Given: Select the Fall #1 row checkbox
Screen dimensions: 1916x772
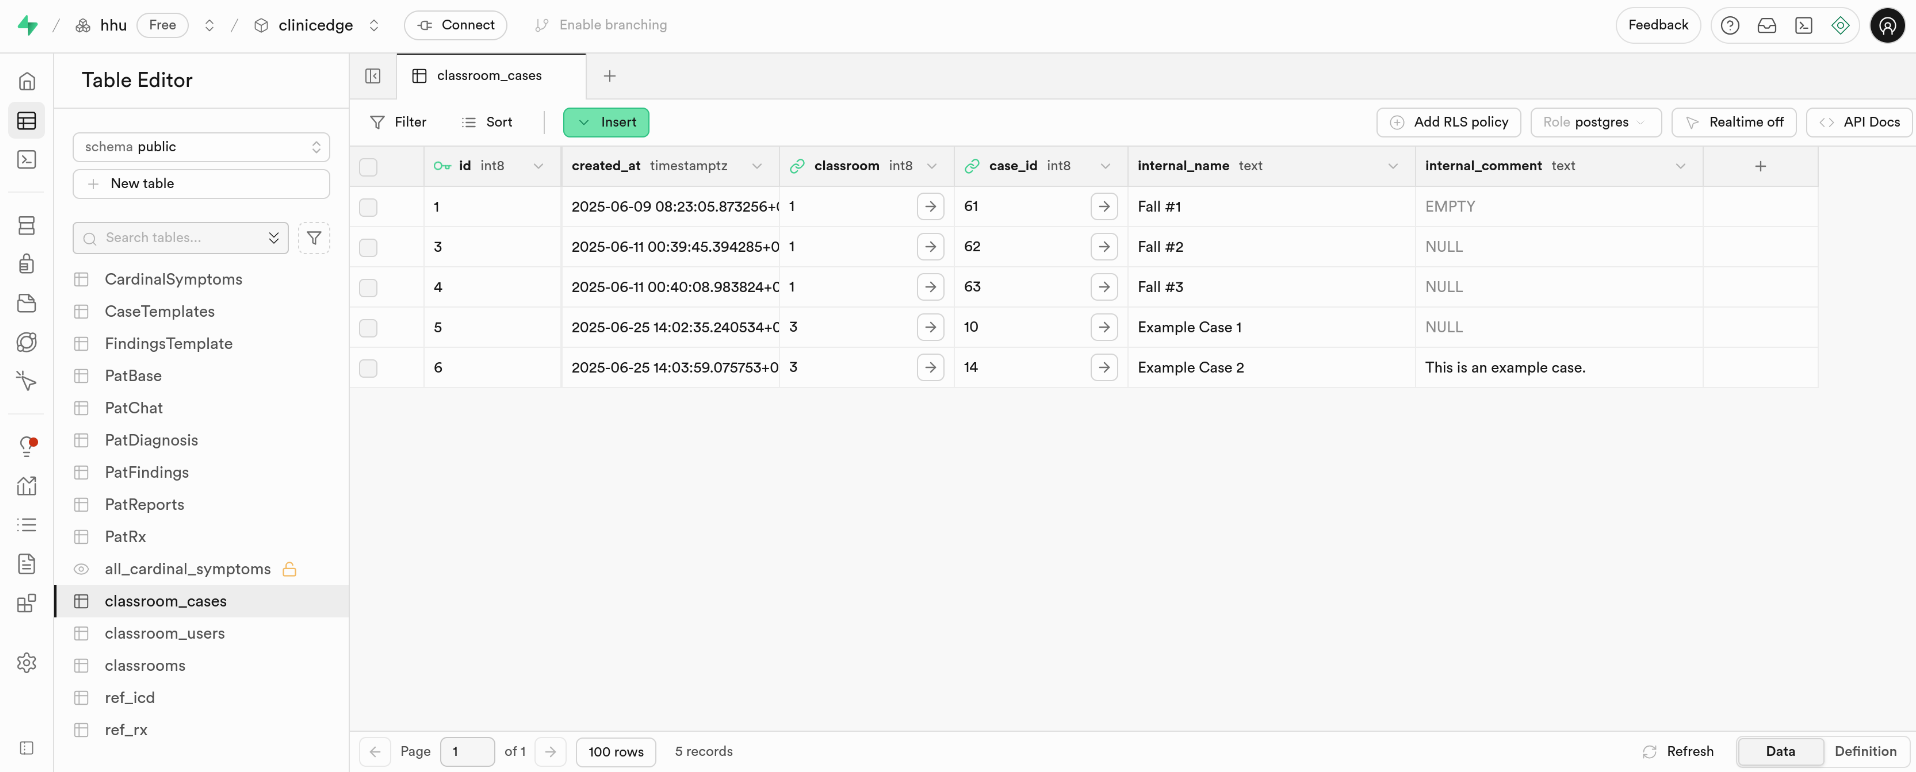Looking at the screenshot, I should (368, 207).
